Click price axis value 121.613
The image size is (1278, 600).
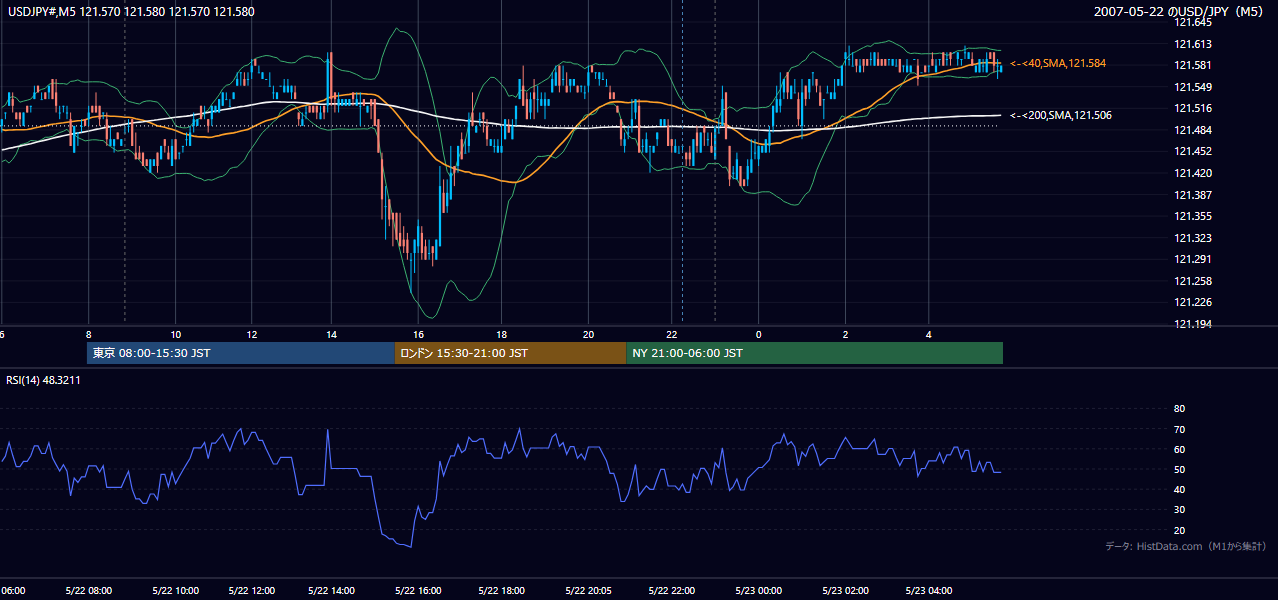tap(1194, 44)
